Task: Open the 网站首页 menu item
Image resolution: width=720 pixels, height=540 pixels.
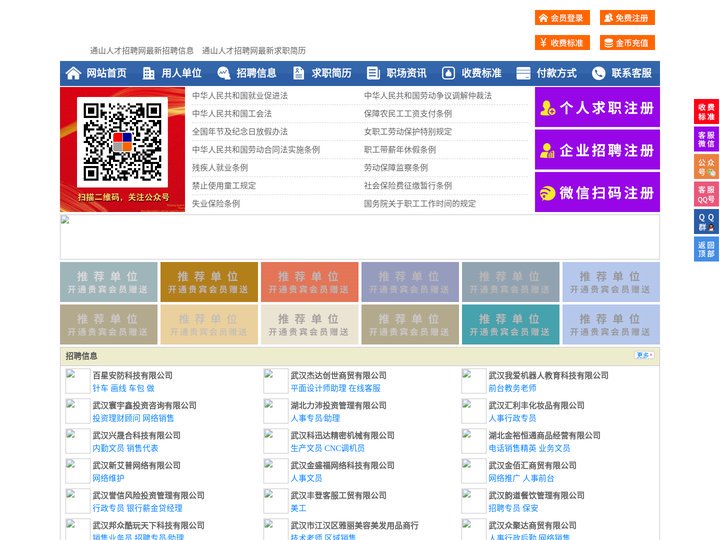Action: [107, 73]
